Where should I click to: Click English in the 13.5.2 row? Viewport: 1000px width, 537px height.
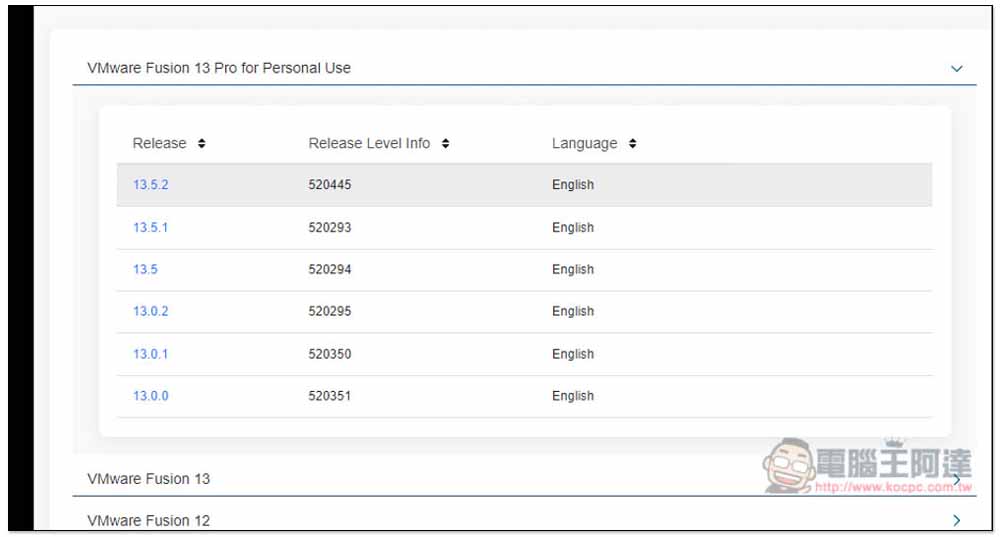(x=573, y=185)
